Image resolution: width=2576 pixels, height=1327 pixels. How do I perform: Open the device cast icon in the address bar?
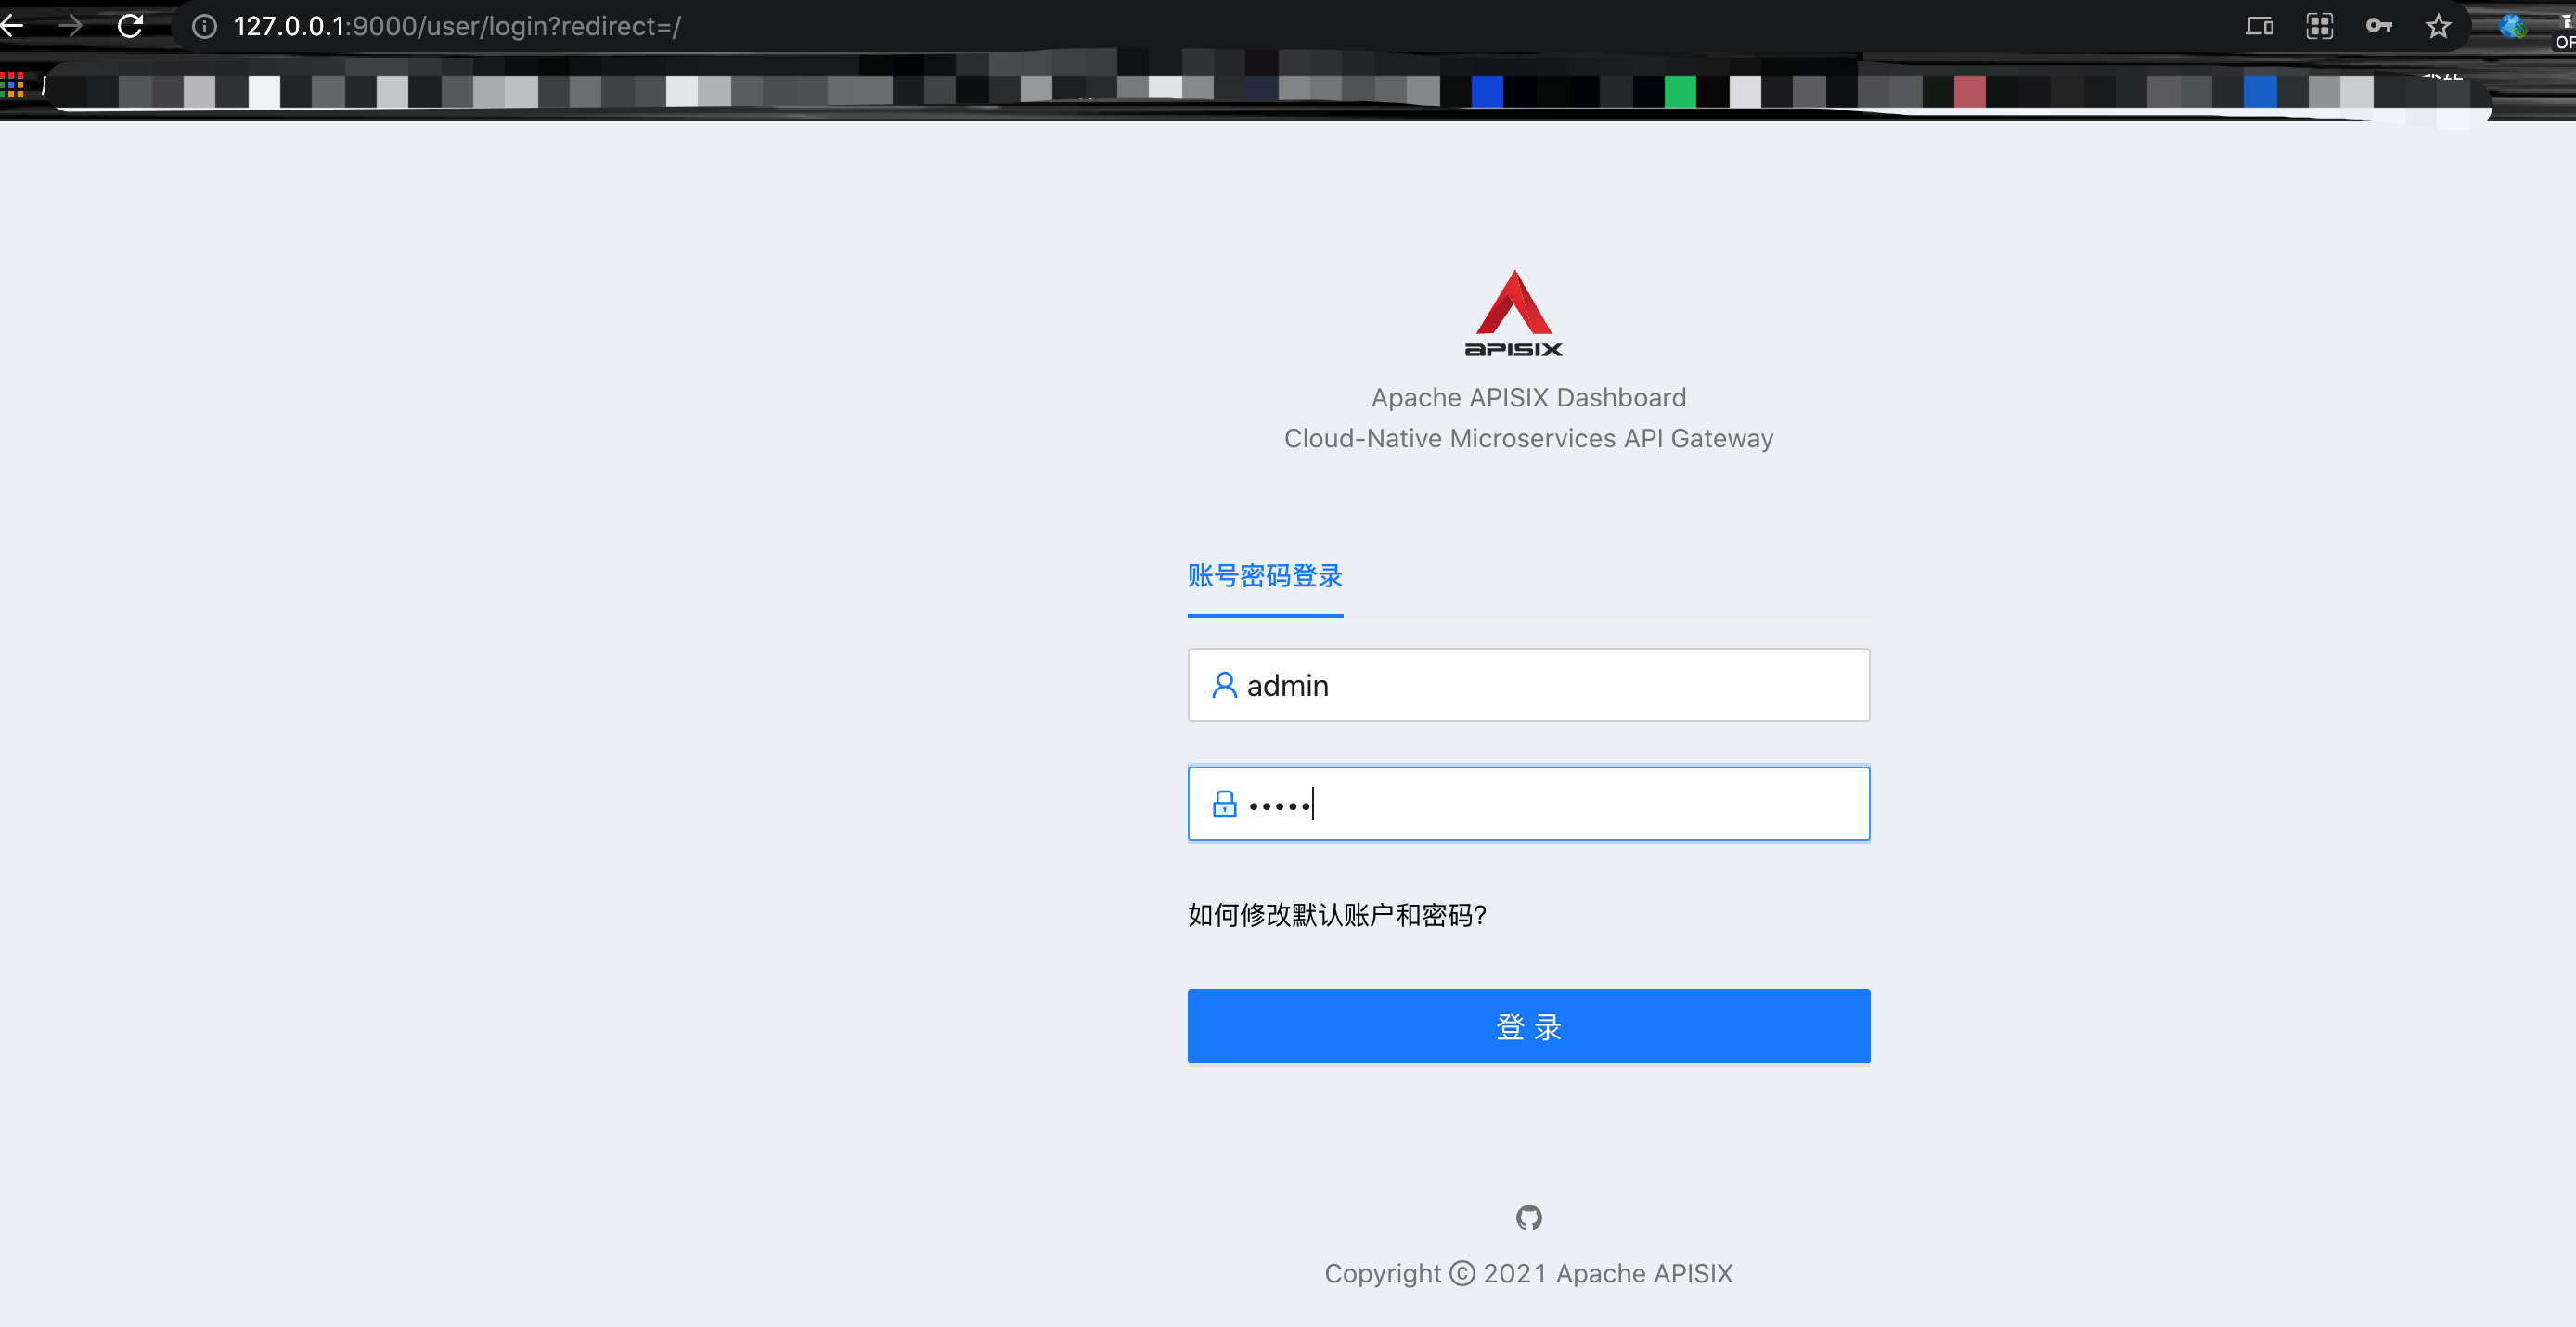(x=2259, y=26)
